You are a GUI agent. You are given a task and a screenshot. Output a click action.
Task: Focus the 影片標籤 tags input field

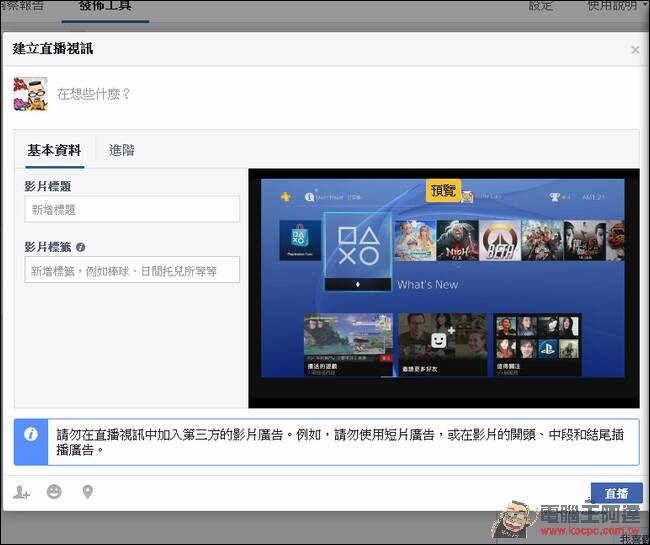[x=132, y=270]
